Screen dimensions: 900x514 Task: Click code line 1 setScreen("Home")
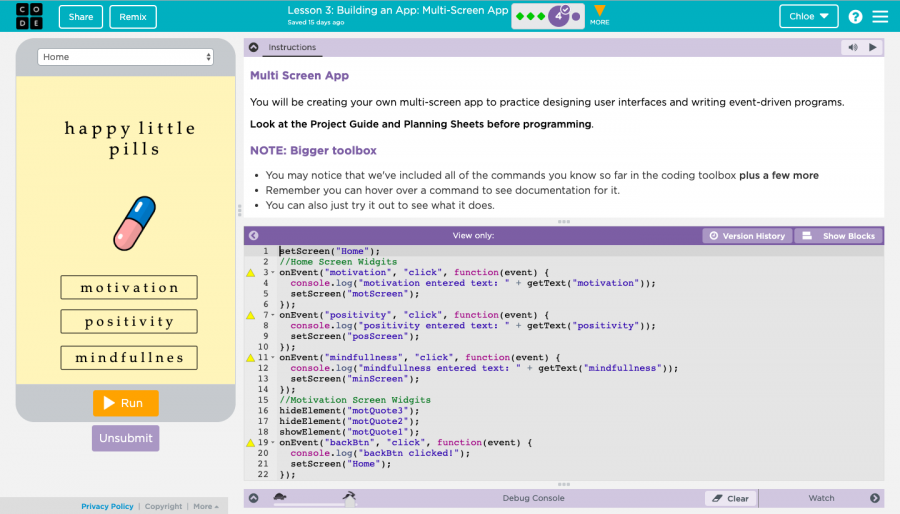pyautogui.click(x=329, y=251)
